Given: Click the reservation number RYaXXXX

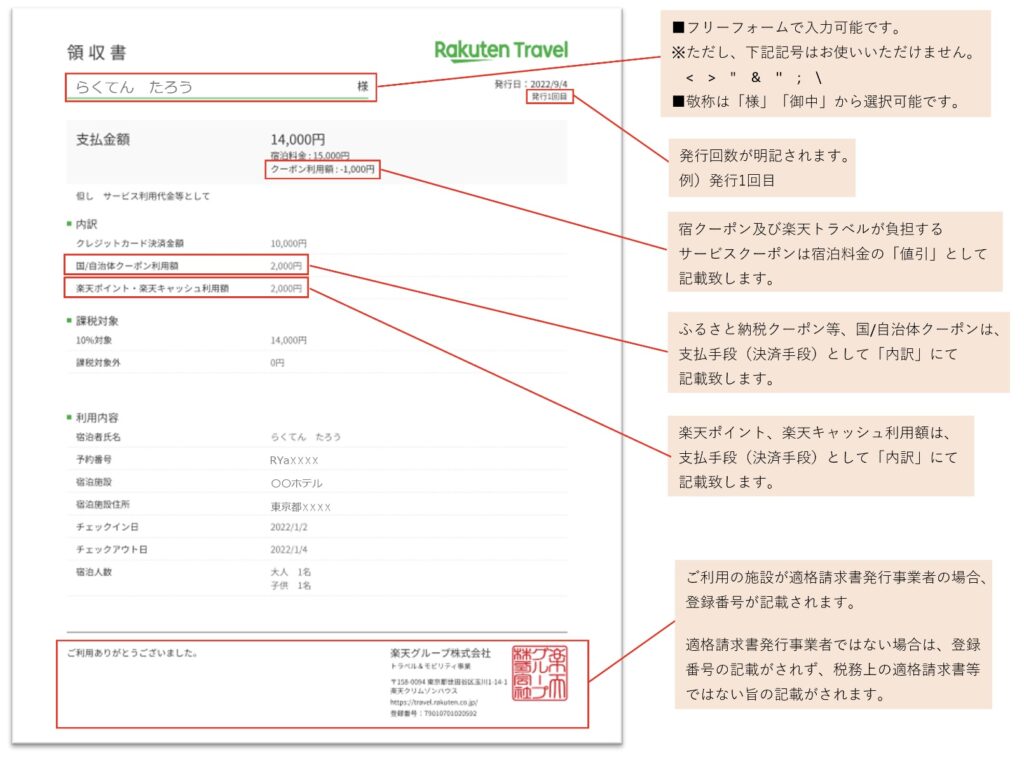Looking at the screenshot, I should (294, 460).
